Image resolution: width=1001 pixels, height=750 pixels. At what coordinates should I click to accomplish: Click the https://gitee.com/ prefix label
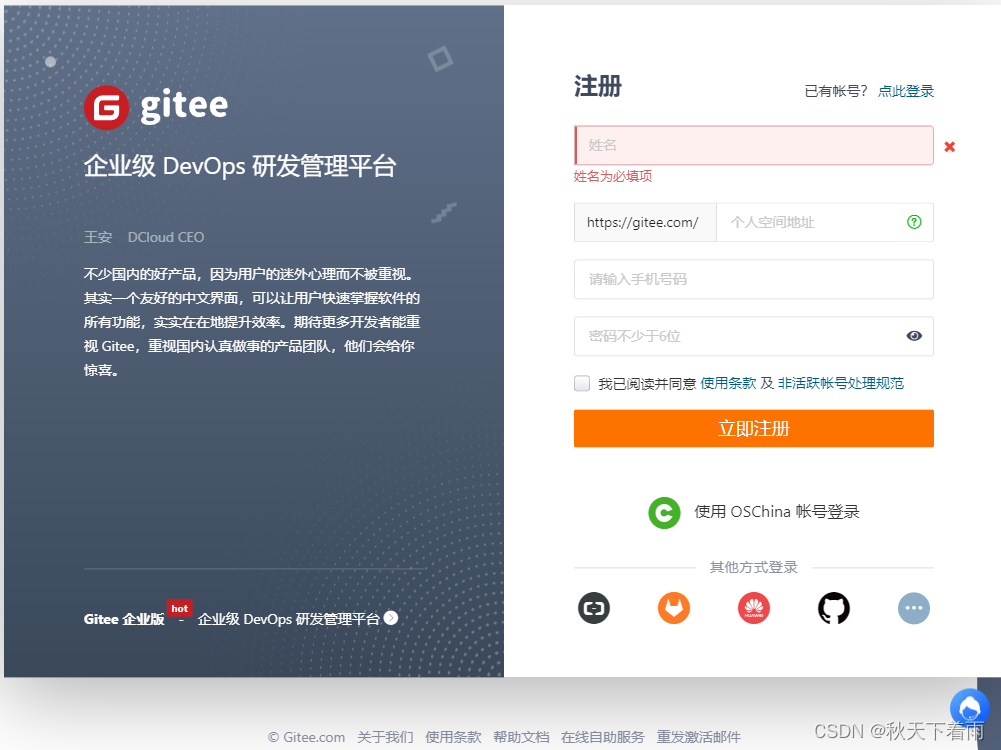(x=645, y=222)
